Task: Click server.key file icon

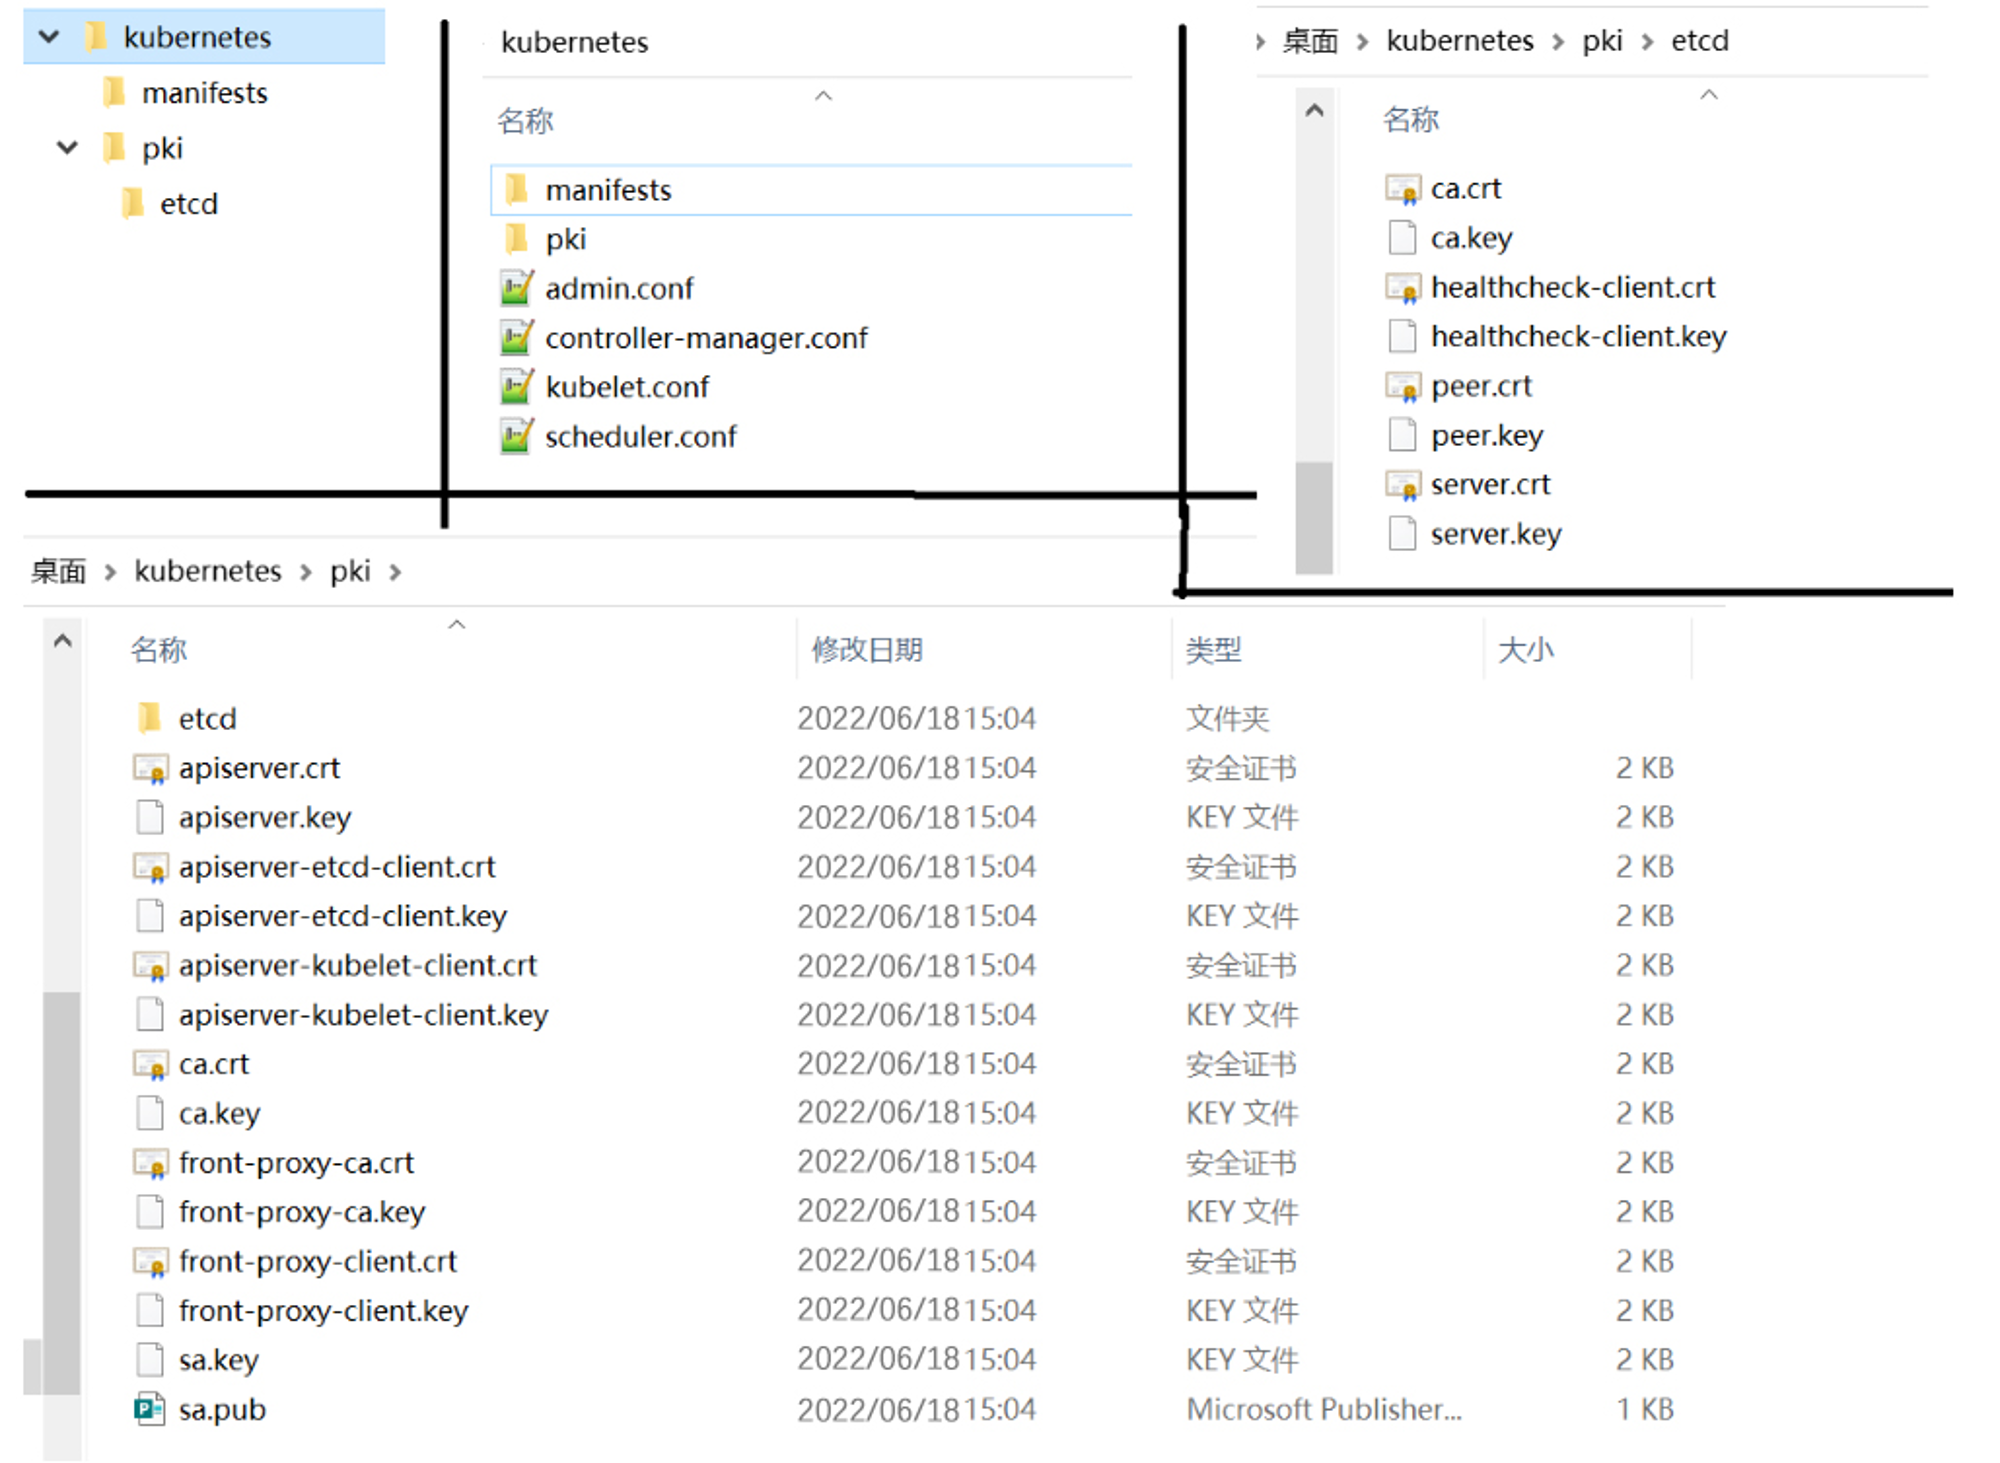Action: [1403, 534]
